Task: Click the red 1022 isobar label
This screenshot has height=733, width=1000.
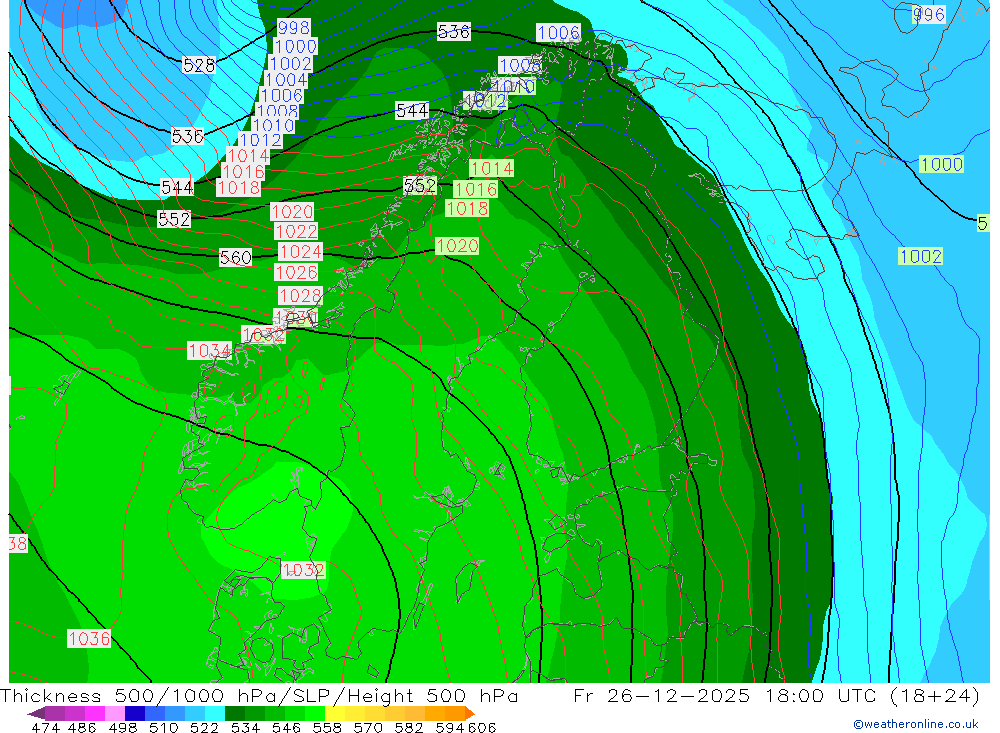Action: (296, 231)
